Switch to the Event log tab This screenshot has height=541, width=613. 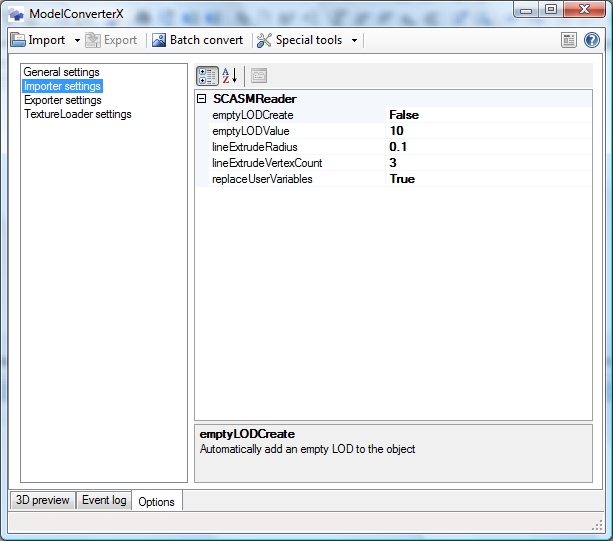(x=104, y=500)
